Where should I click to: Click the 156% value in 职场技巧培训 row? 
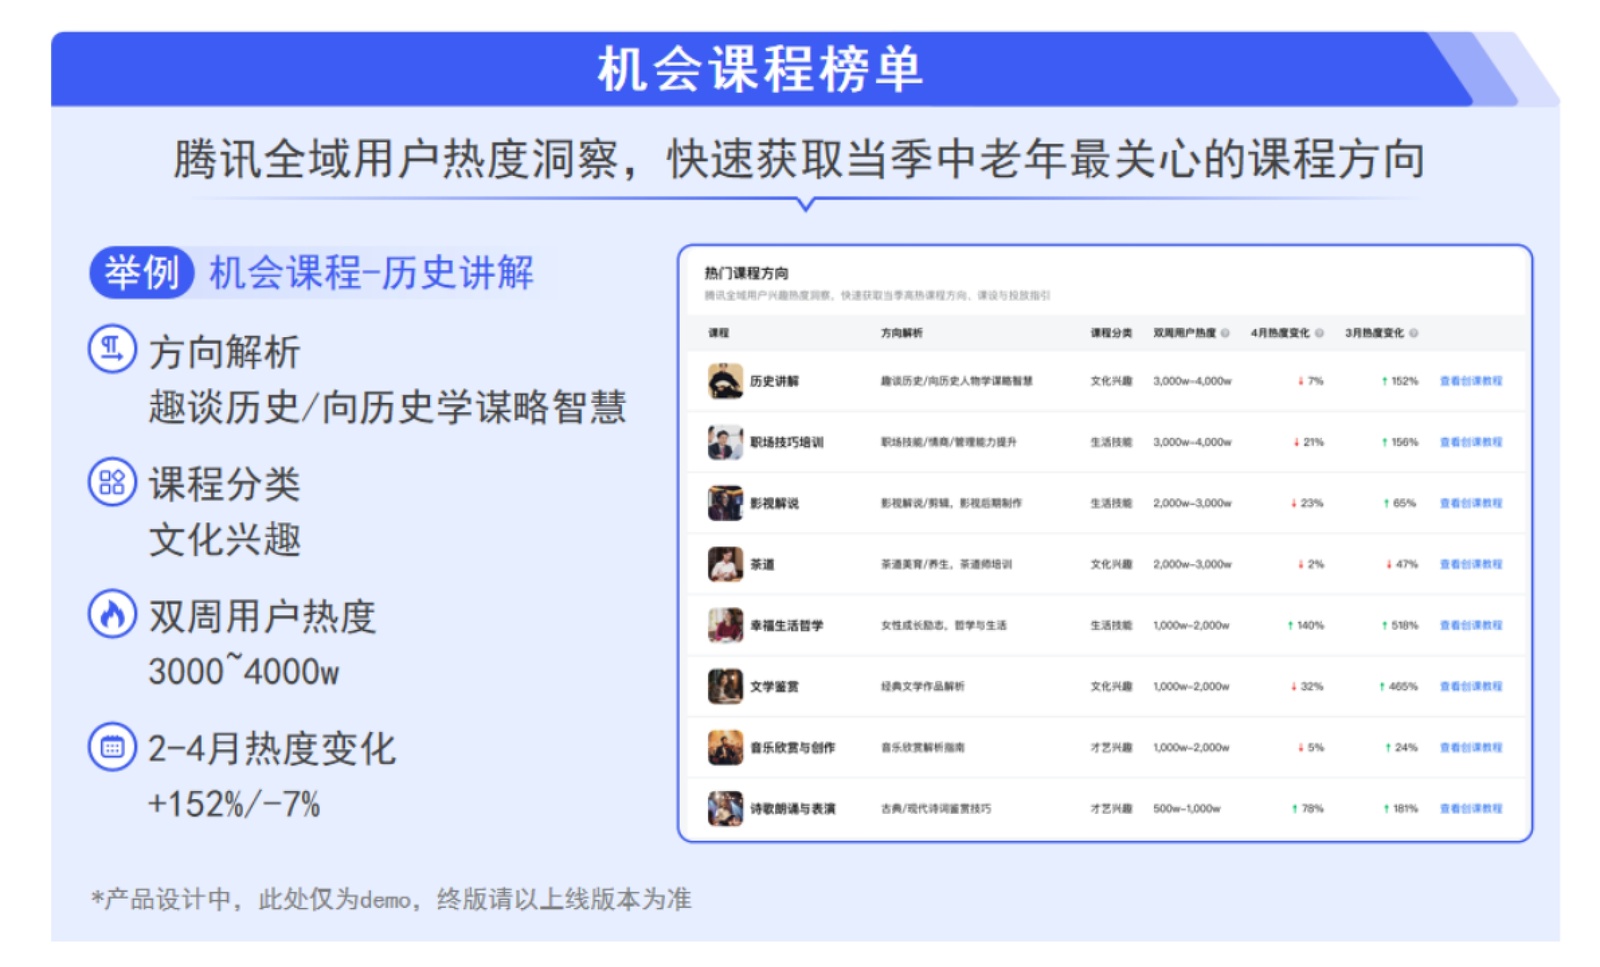coord(1400,442)
